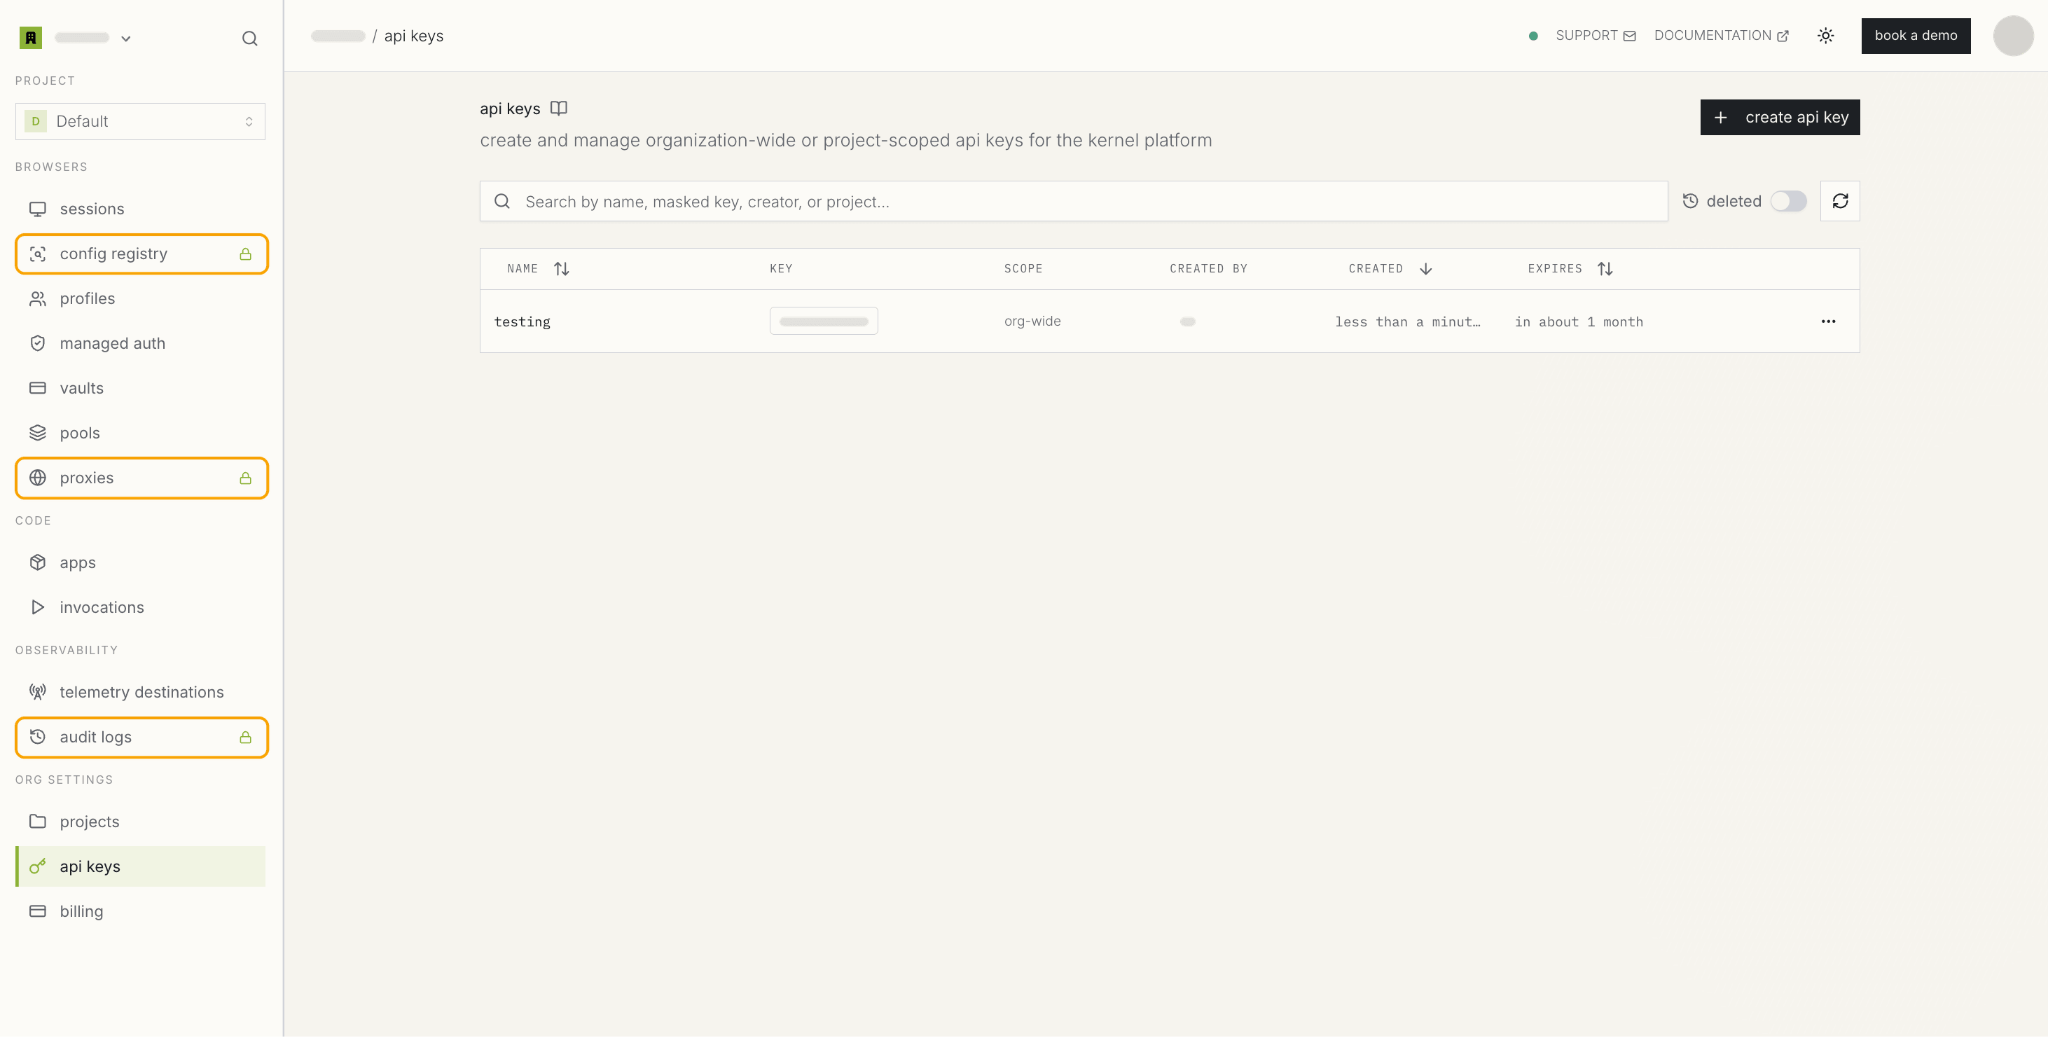
Task: Click telemetry destinations antenna icon
Action: pyautogui.click(x=38, y=692)
